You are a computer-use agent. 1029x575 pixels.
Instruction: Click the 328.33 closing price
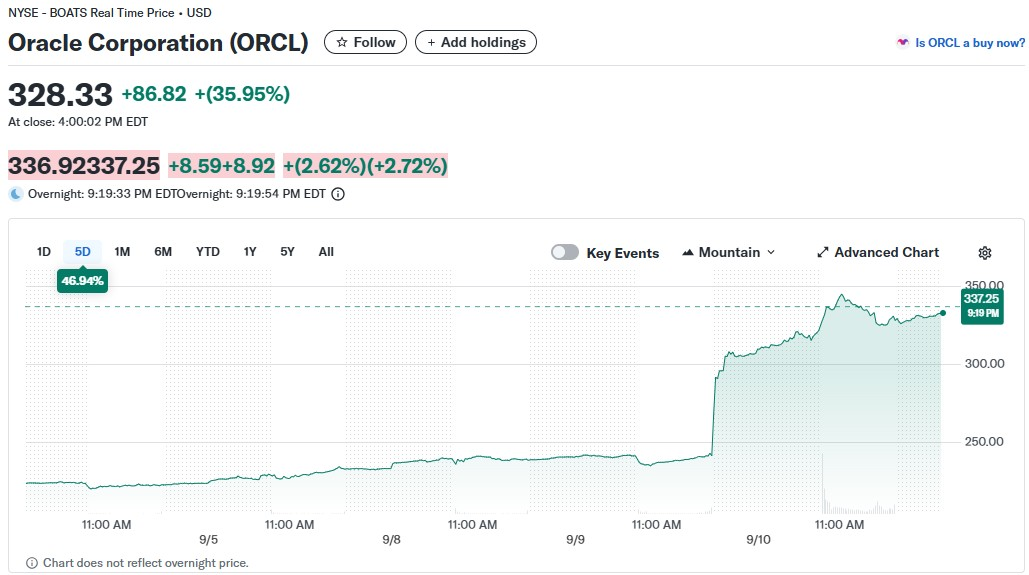coord(60,95)
